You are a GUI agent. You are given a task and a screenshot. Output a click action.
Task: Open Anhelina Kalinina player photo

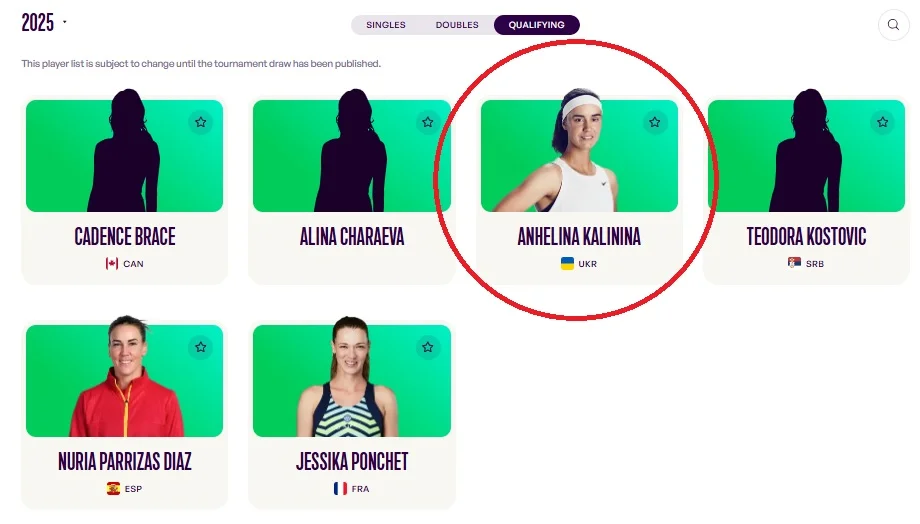[x=579, y=150]
